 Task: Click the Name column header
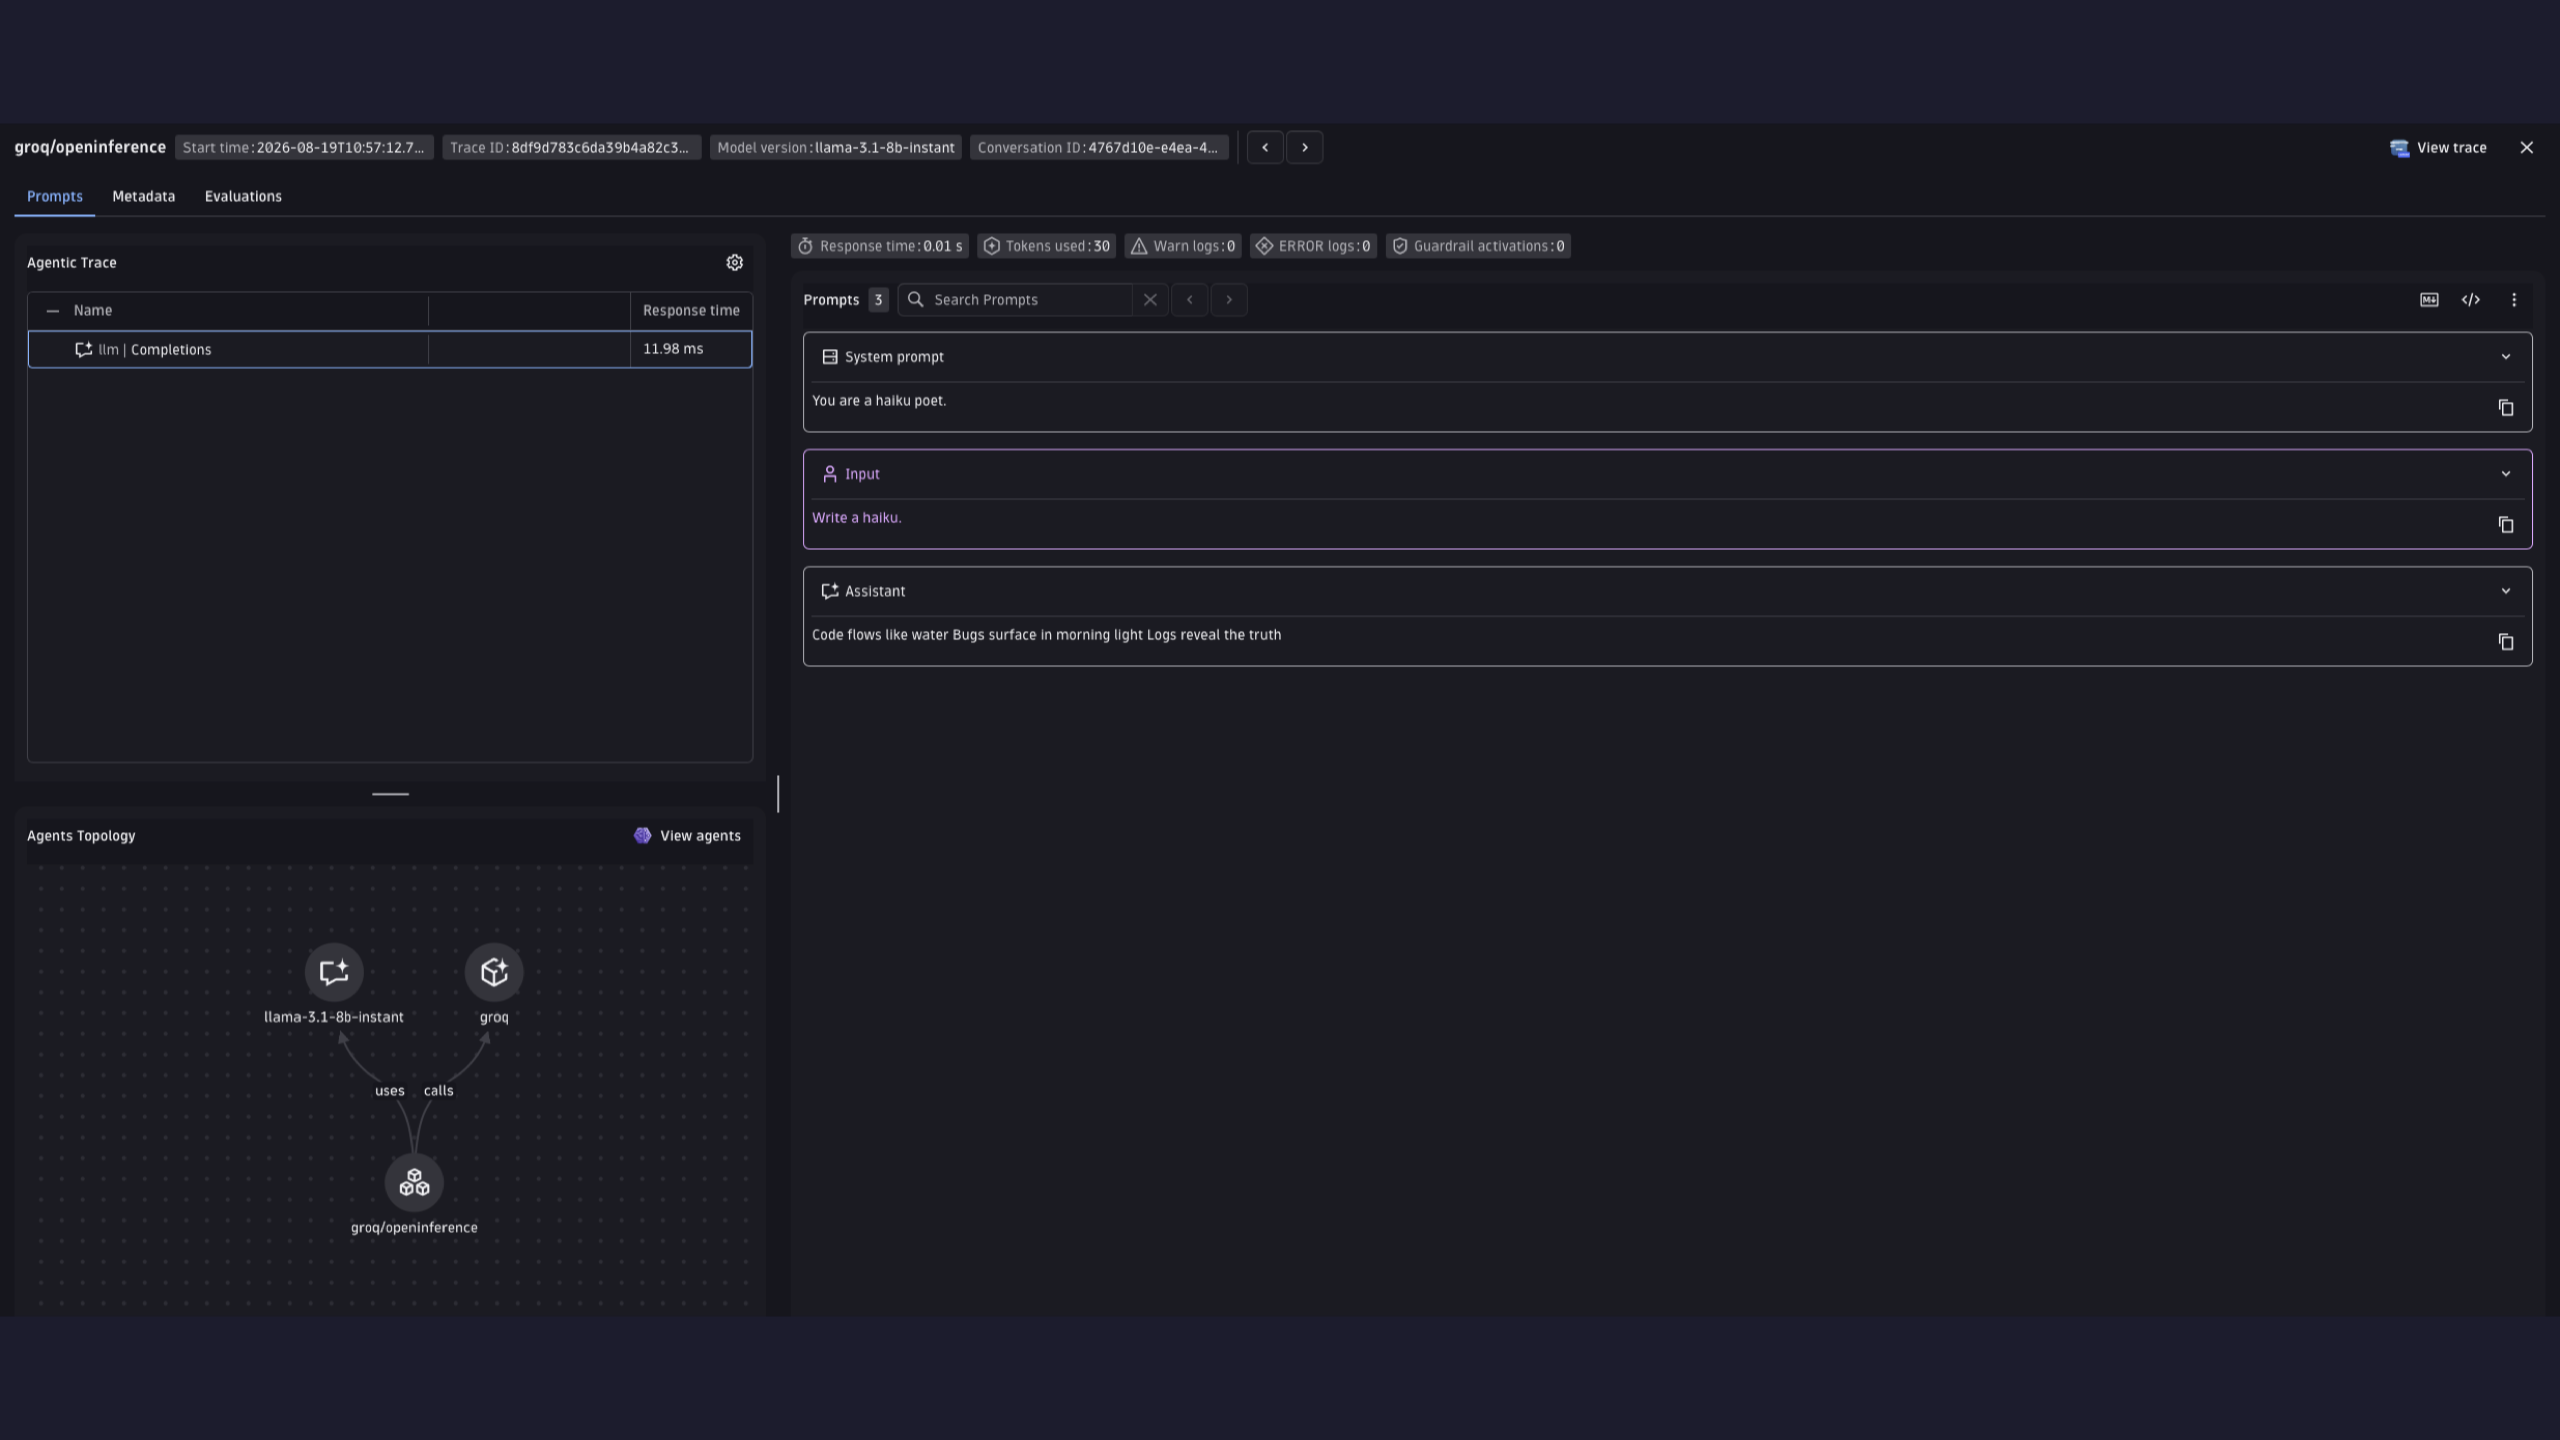[x=93, y=311]
